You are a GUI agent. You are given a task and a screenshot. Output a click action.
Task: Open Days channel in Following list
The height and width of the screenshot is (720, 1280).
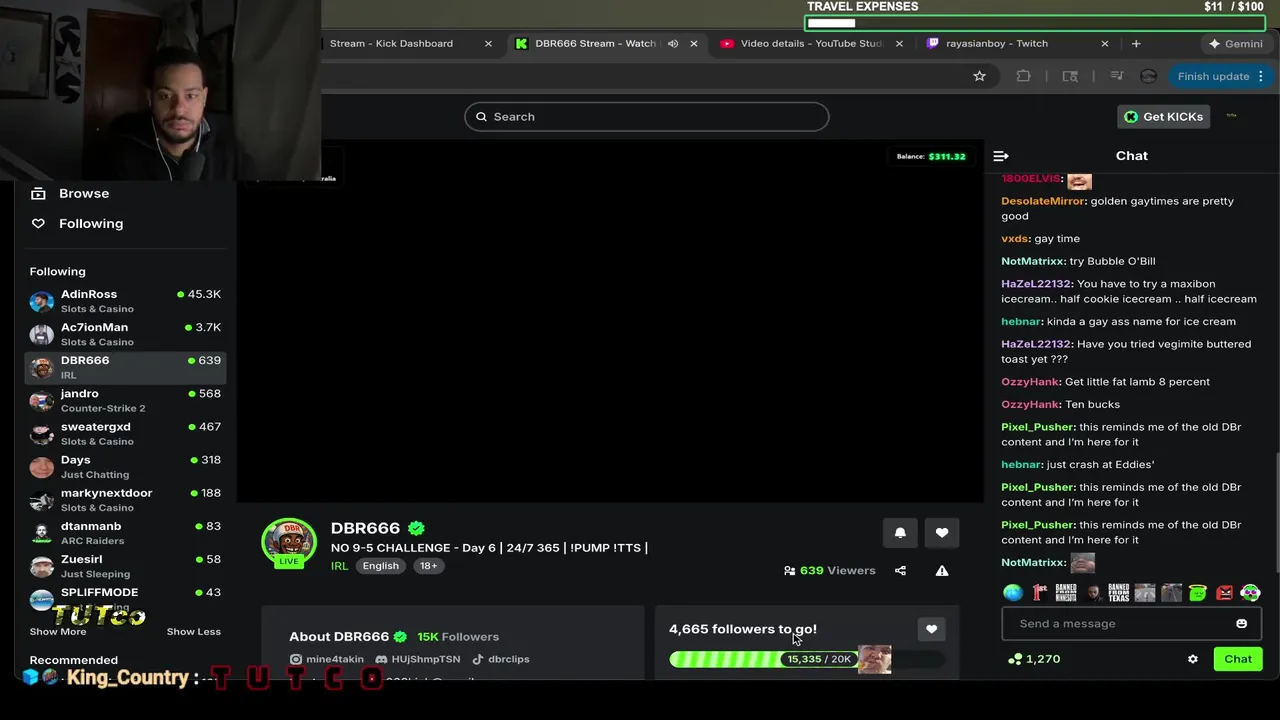pos(125,466)
